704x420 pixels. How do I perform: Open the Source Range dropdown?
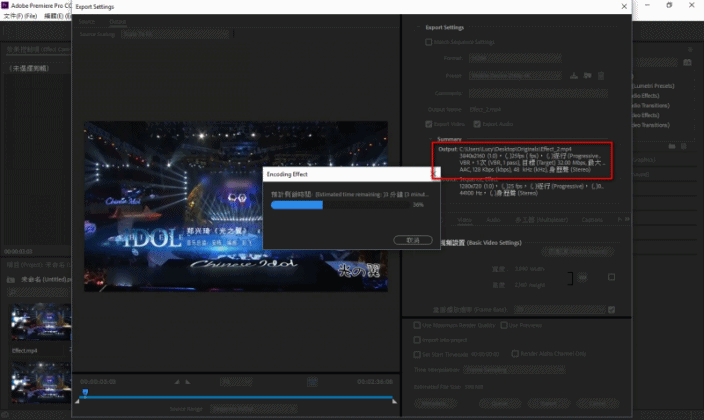point(254,409)
